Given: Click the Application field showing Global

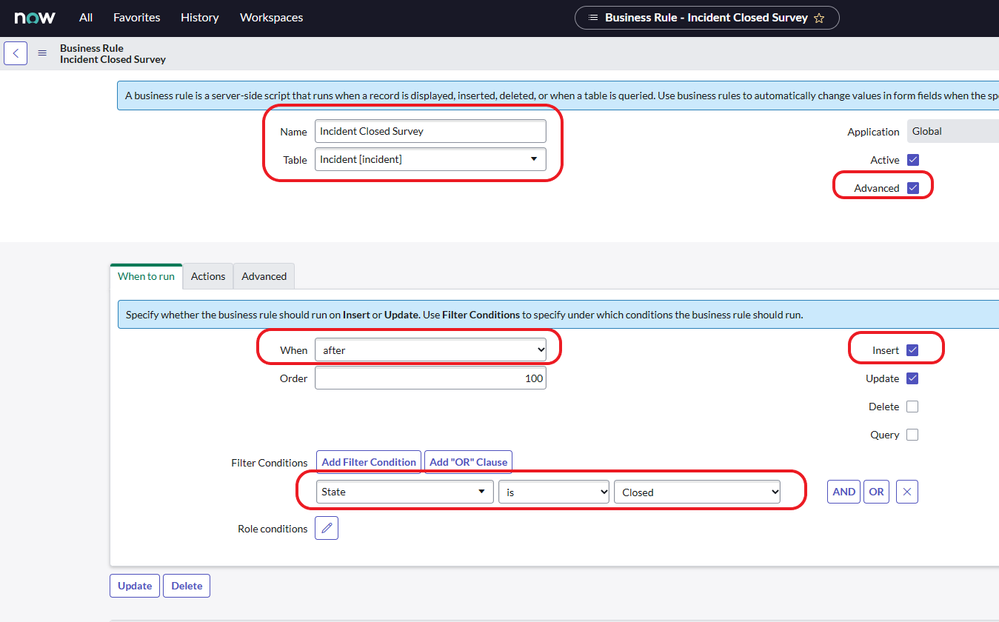Looking at the screenshot, I should click(x=952, y=131).
